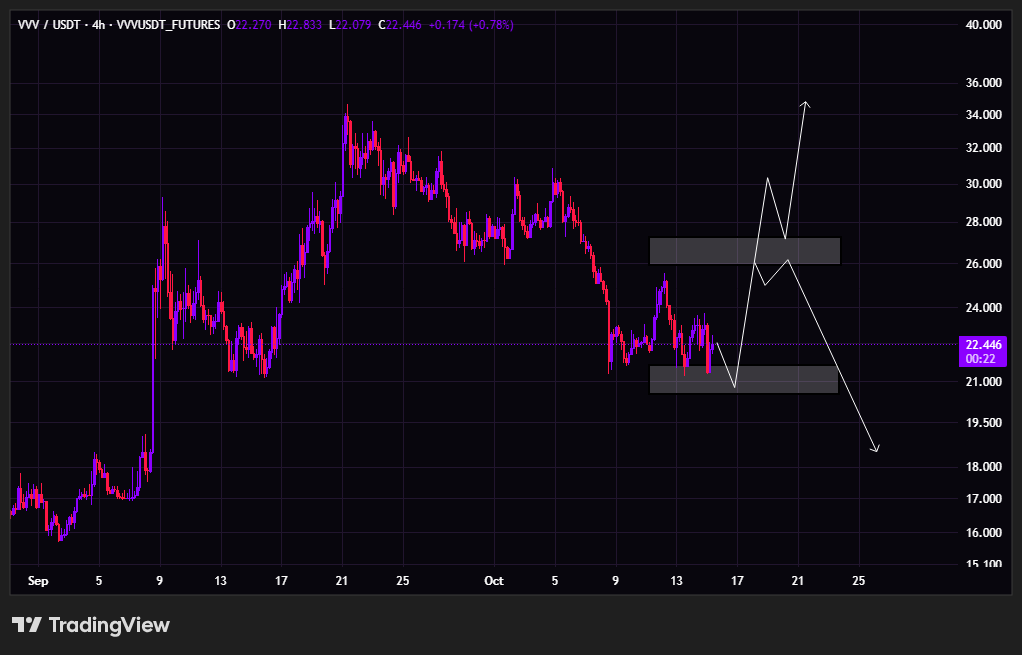The width and height of the screenshot is (1022, 655).
Task: Click the VVV / USDT symbol title
Action: [48, 25]
